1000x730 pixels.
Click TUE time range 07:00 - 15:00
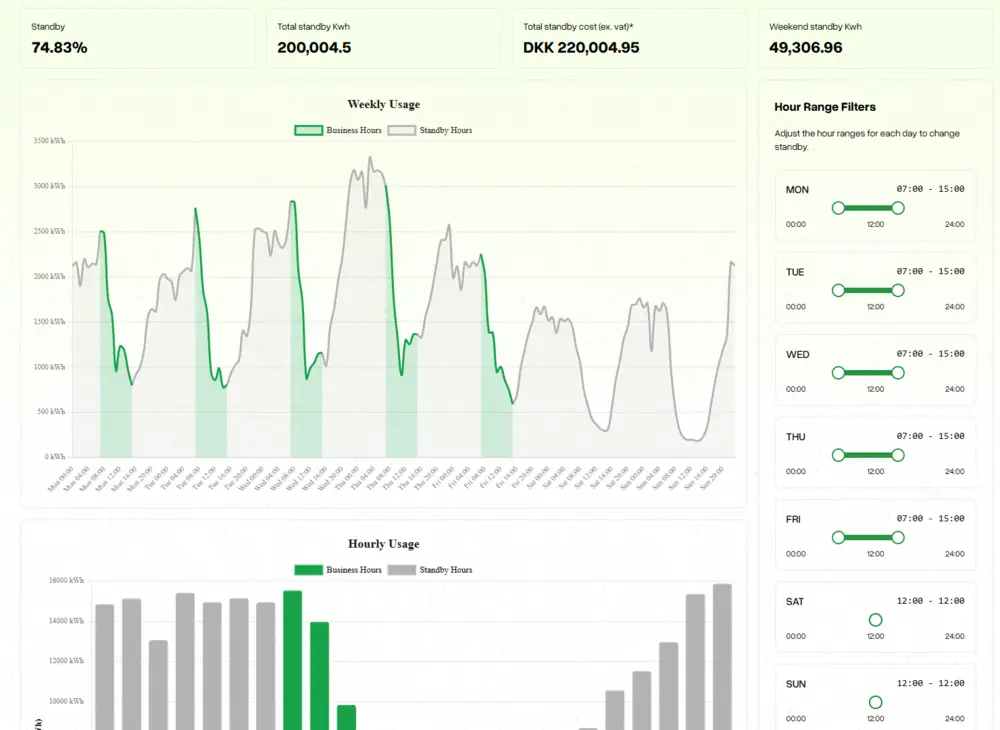[930, 271]
